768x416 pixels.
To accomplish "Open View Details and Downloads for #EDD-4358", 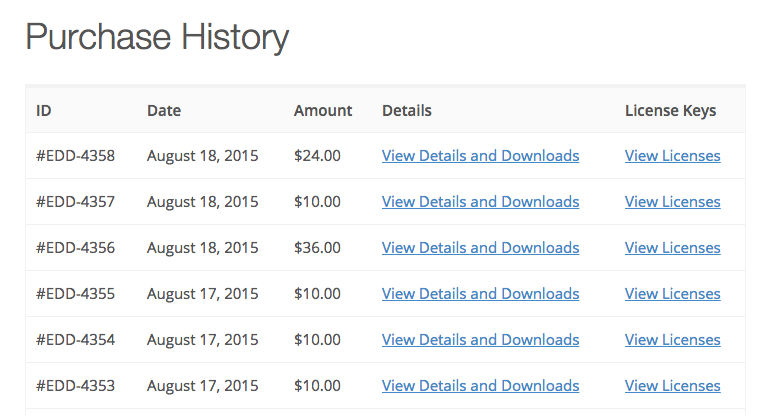I will (x=480, y=156).
